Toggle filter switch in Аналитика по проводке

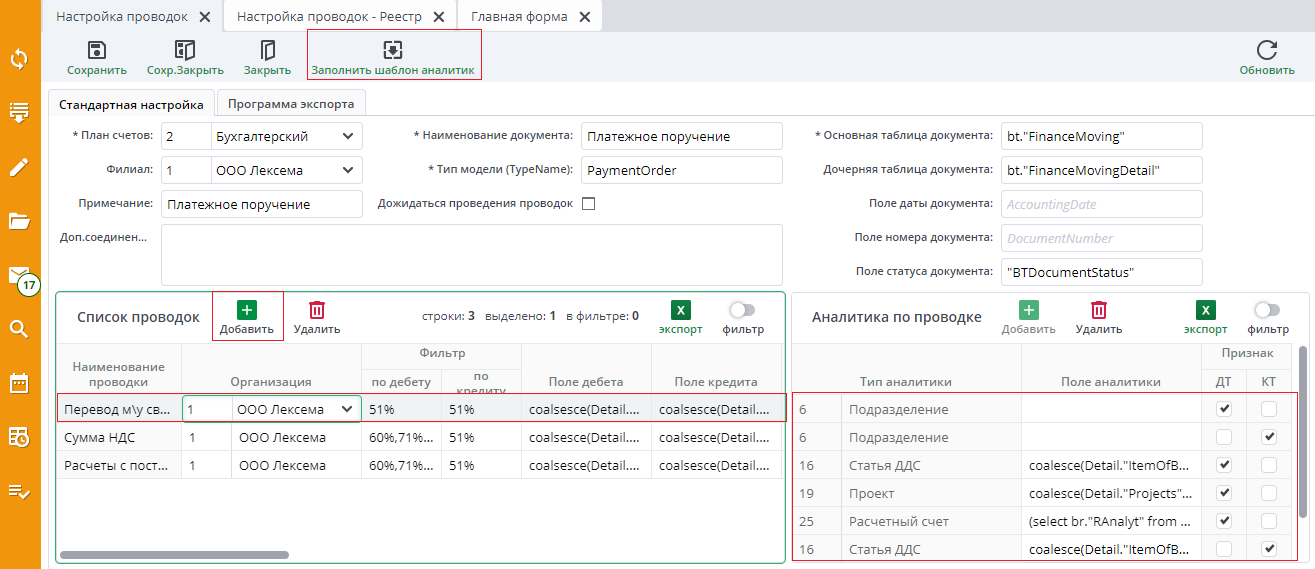point(1267,310)
